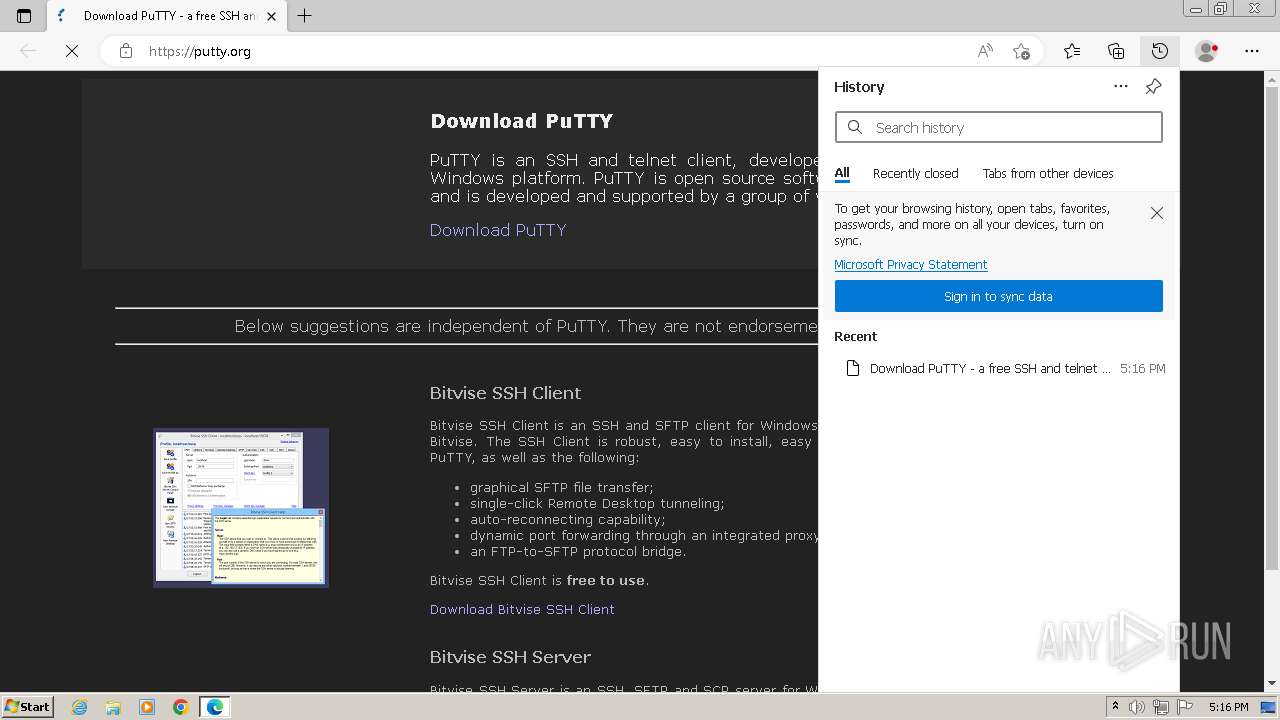Dismiss the sync notice

(x=1156, y=213)
